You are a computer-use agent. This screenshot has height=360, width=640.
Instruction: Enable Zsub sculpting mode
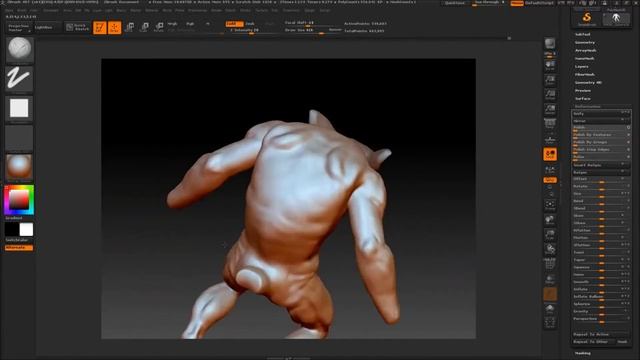(x=250, y=24)
